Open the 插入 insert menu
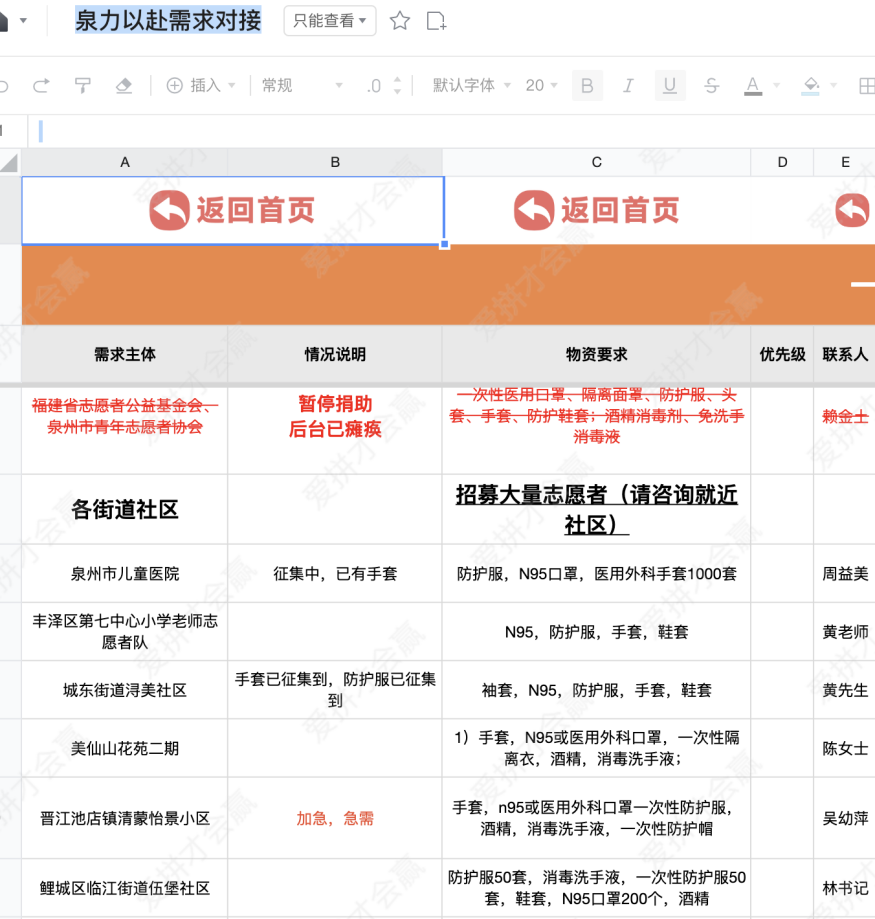This screenshot has width=875, height=919. tap(201, 86)
